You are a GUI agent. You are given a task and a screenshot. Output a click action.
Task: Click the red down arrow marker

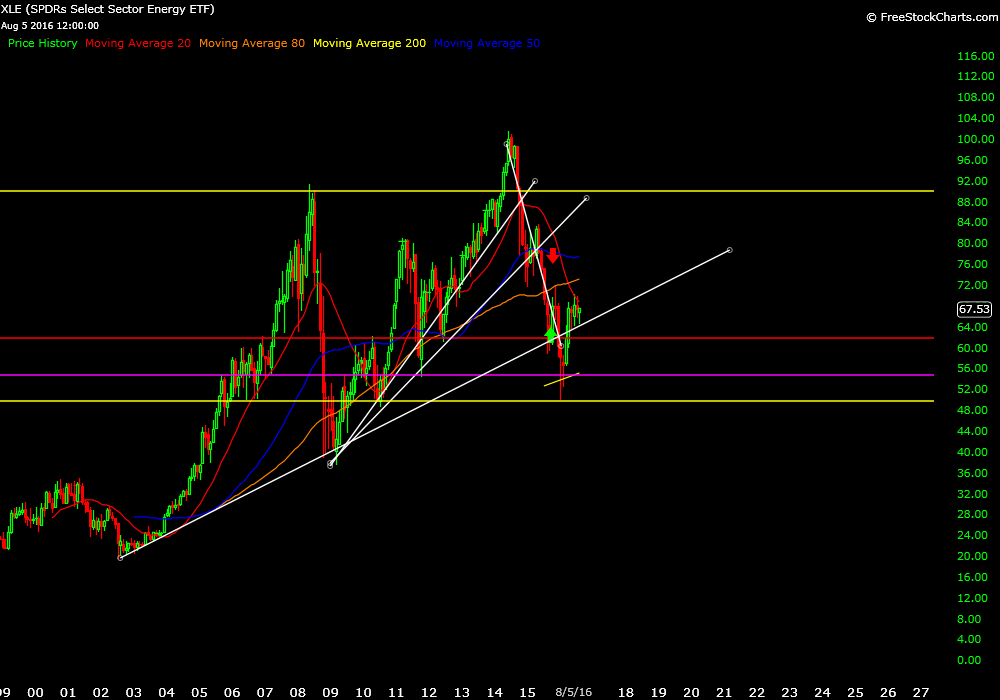tap(552, 255)
